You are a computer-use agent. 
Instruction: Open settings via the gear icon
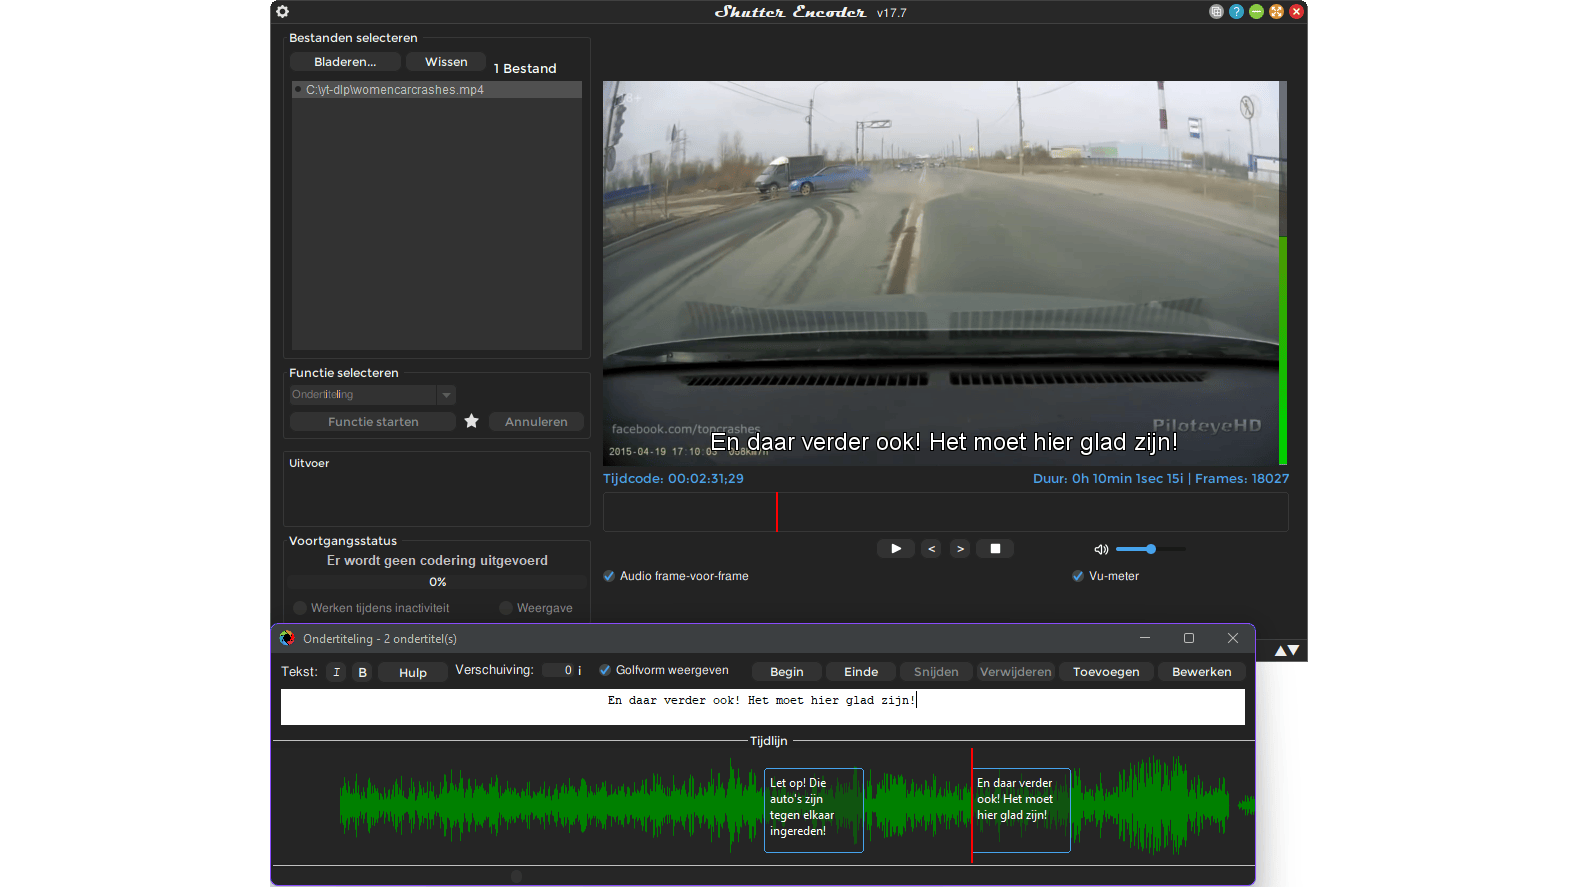[283, 12]
